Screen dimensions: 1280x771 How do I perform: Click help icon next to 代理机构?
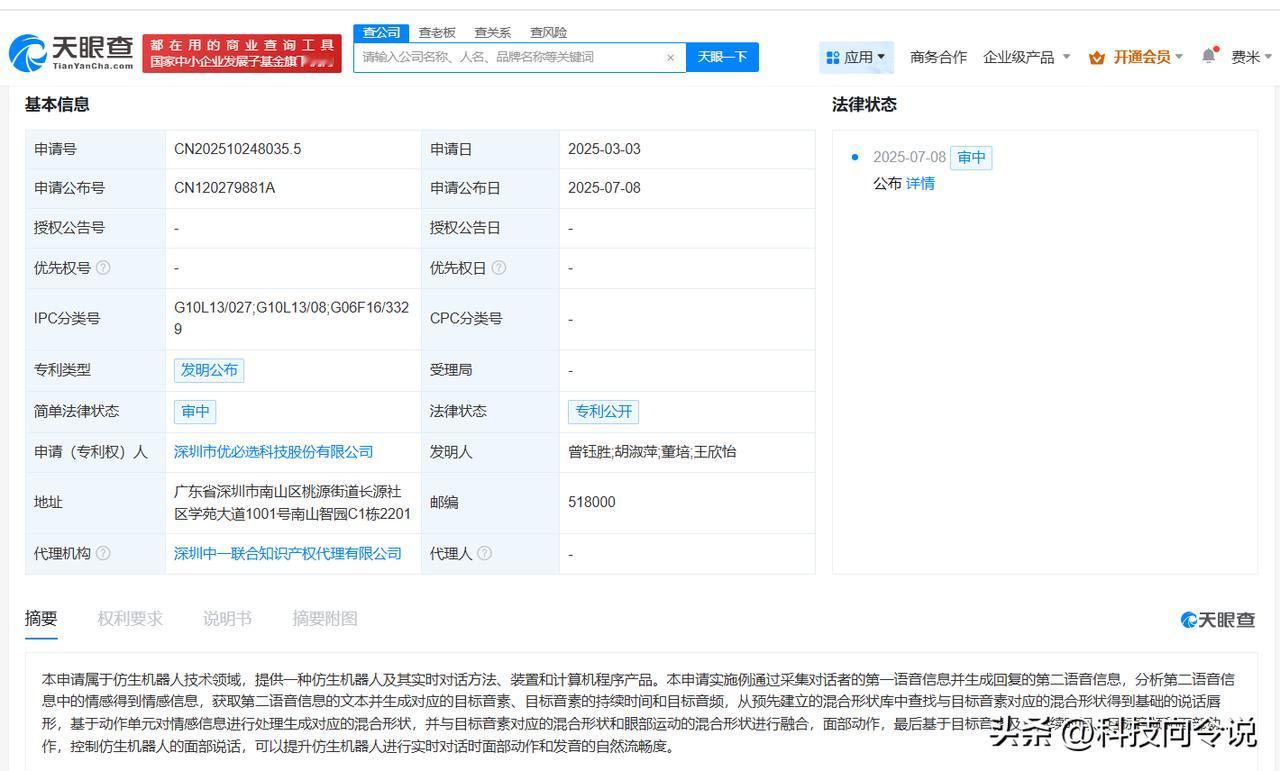click(103, 553)
